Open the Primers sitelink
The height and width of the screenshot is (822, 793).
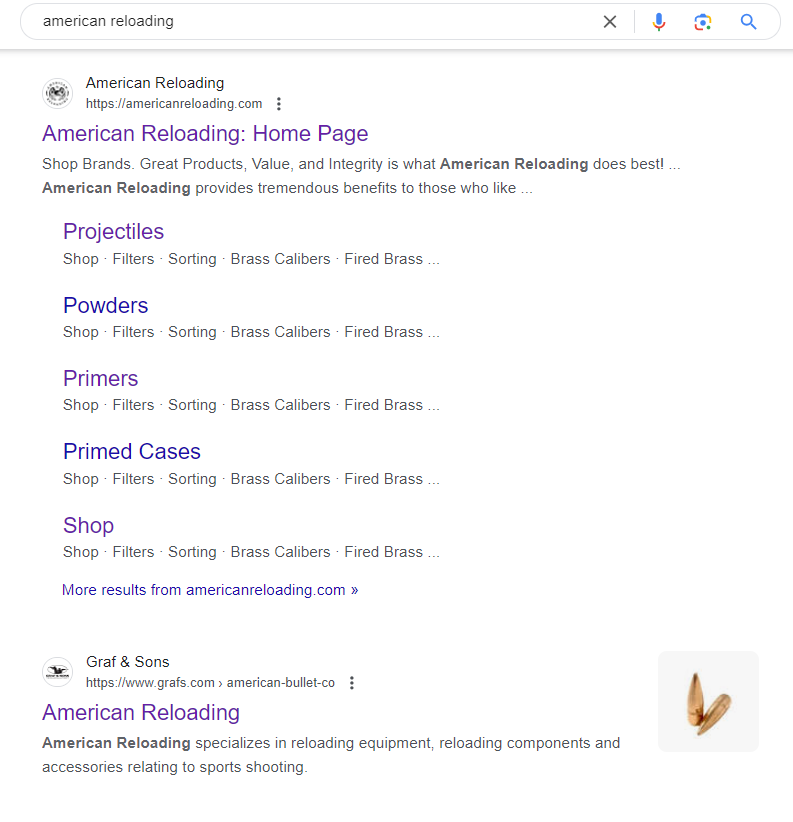tap(101, 378)
